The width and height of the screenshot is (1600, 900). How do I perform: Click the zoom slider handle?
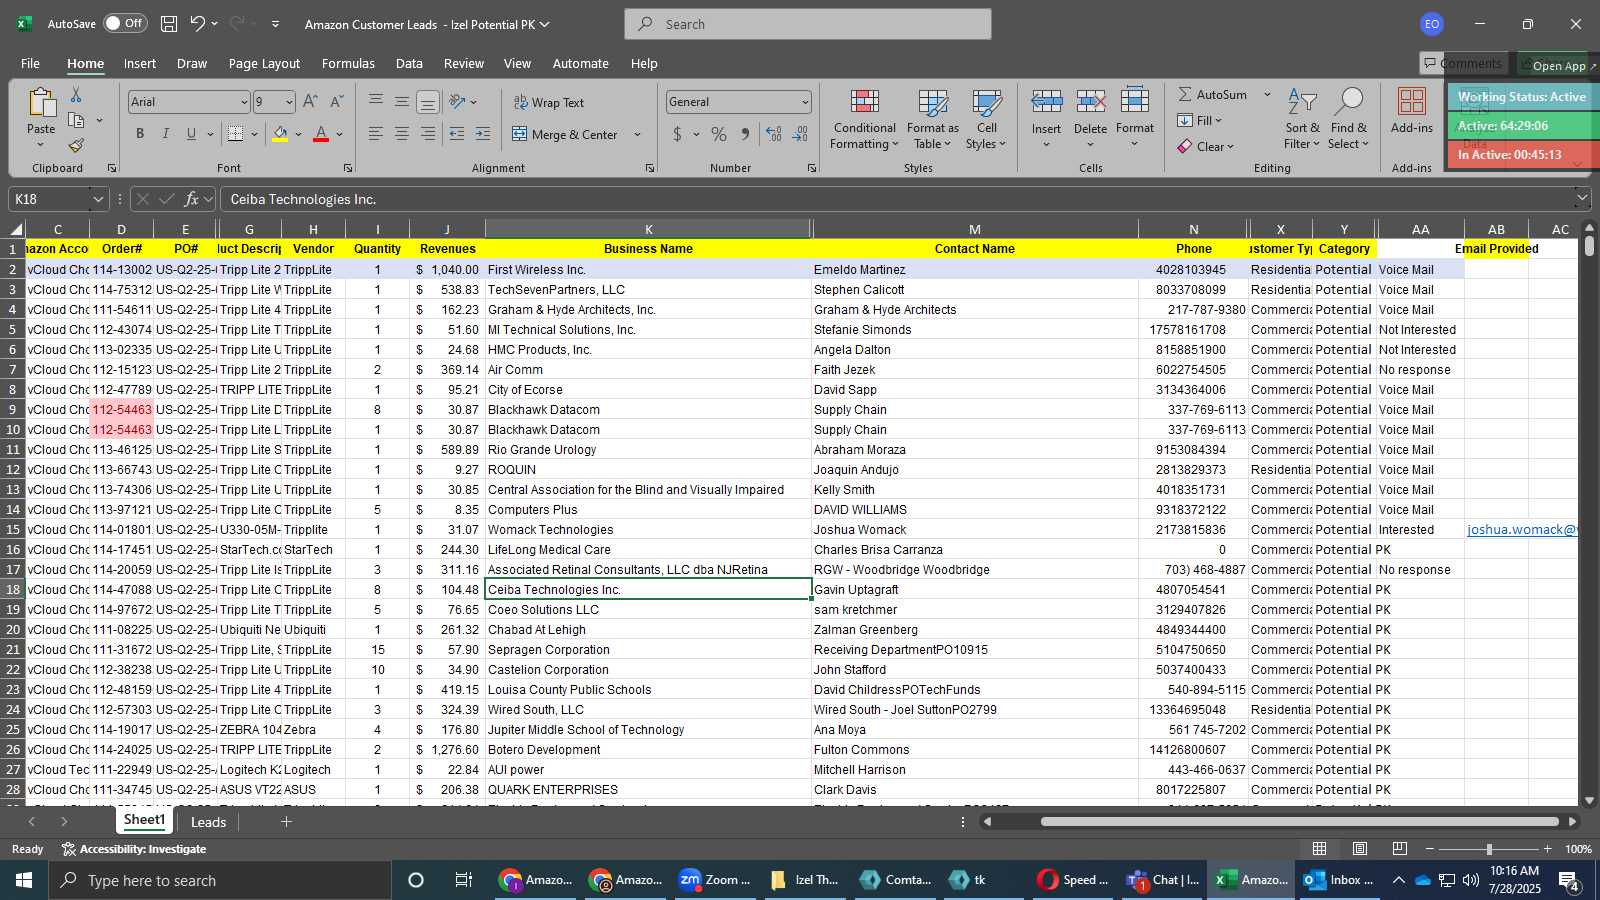(1488, 849)
